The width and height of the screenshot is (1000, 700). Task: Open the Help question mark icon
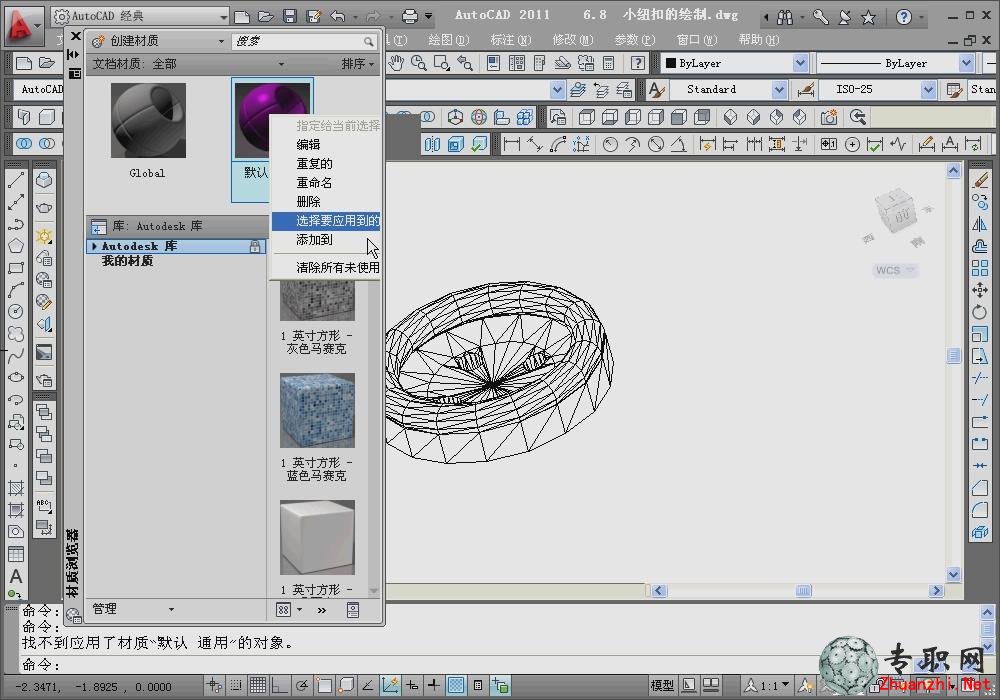[904, 16]
